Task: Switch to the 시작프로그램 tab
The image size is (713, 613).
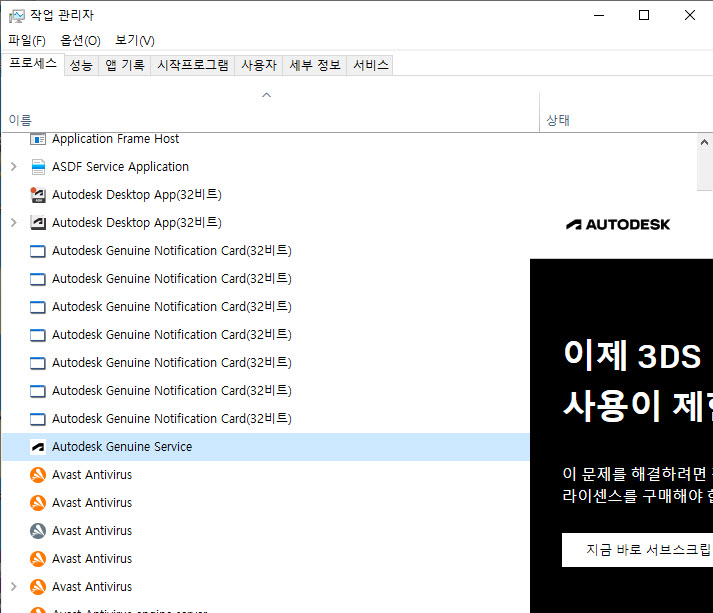Action: 193,65
